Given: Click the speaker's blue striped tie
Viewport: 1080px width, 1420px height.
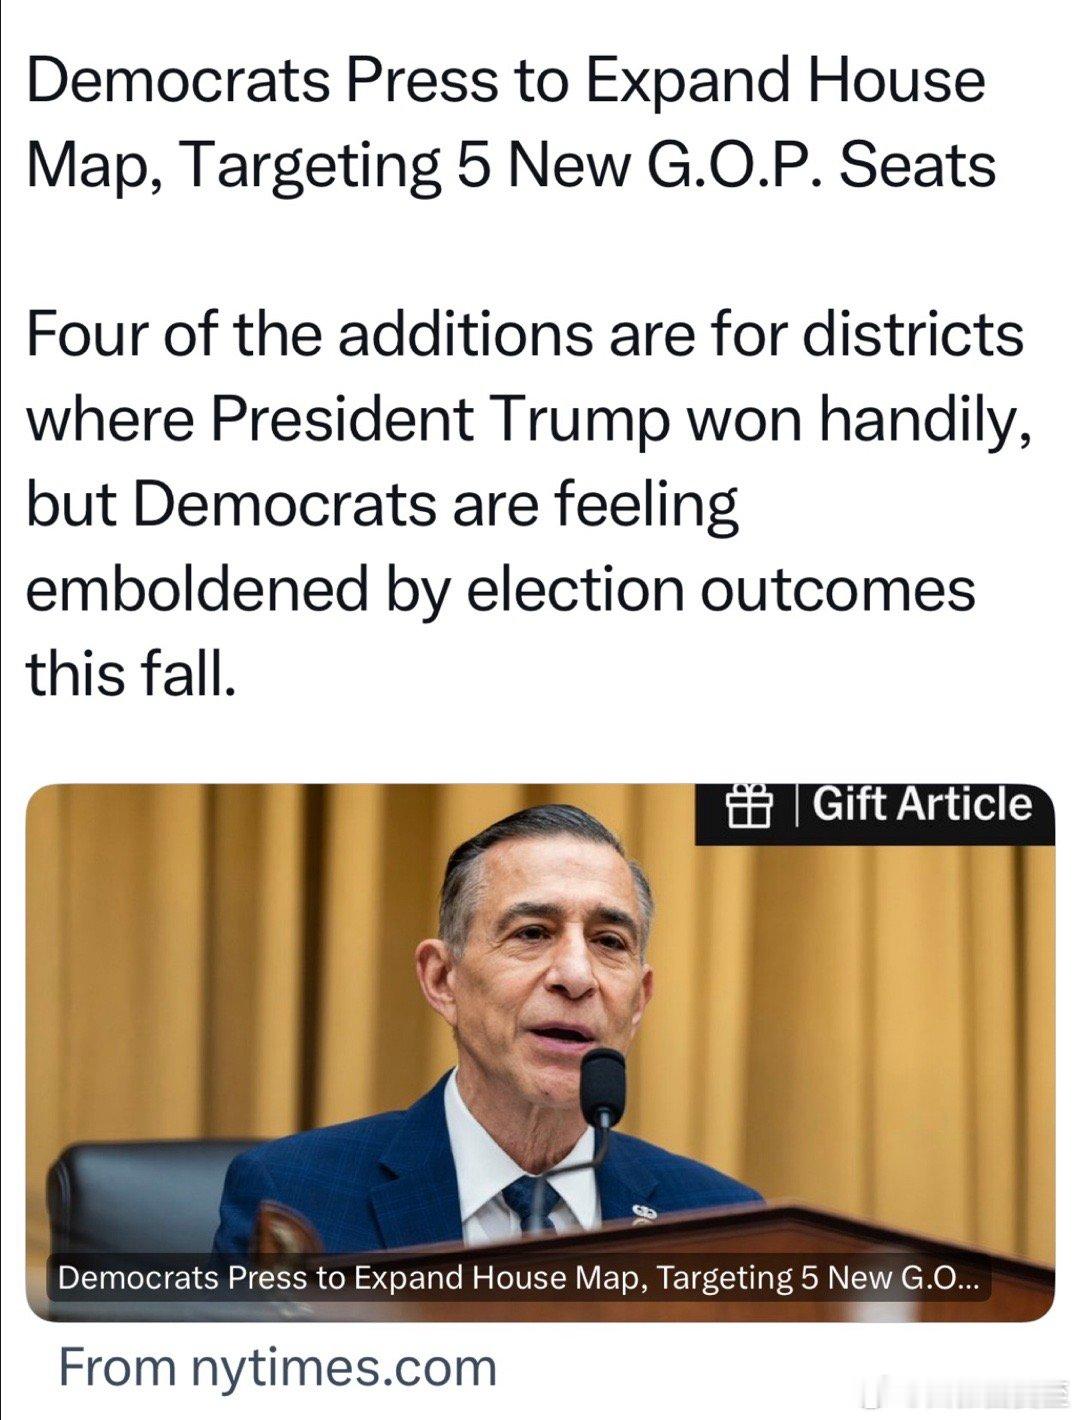Looking at the screenshot, I should (x=530, y=1201).
